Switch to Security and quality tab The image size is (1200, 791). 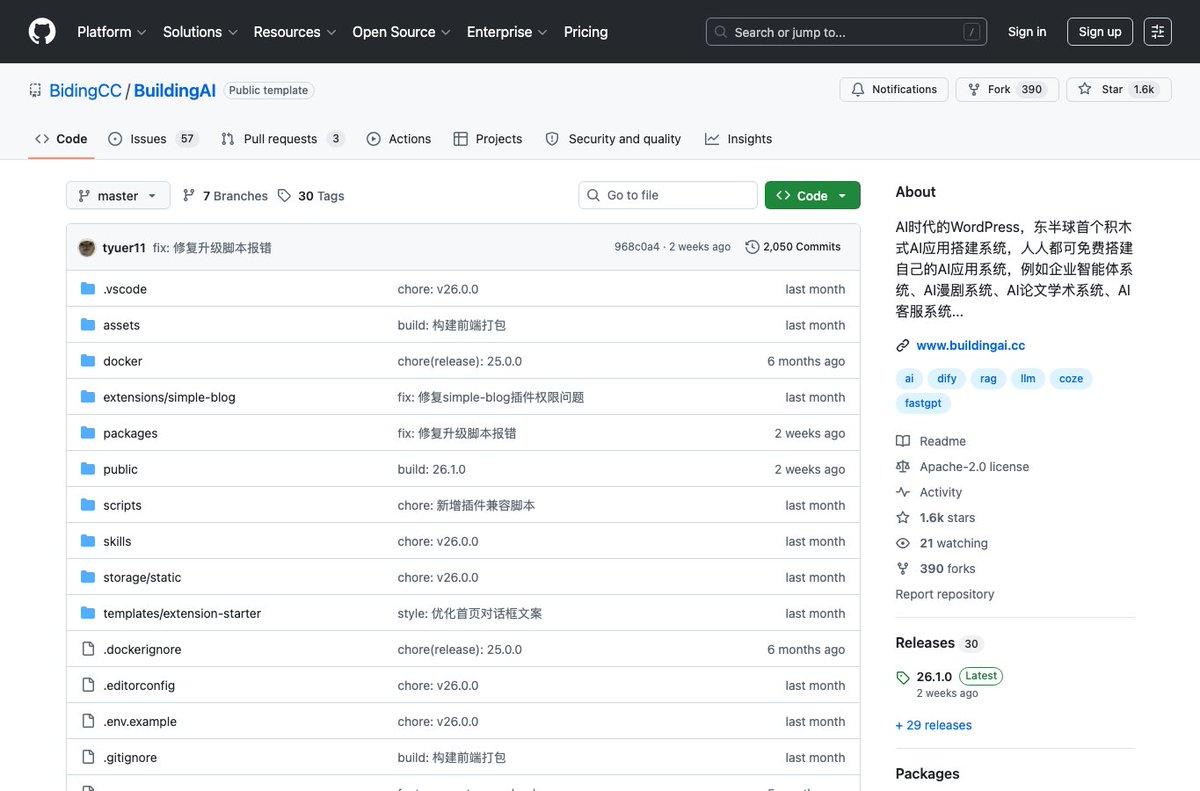pyautogui.click(x=613, y=139)
